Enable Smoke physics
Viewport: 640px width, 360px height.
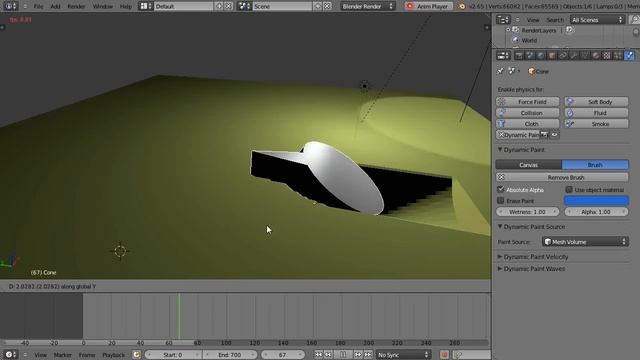[596, 124]
